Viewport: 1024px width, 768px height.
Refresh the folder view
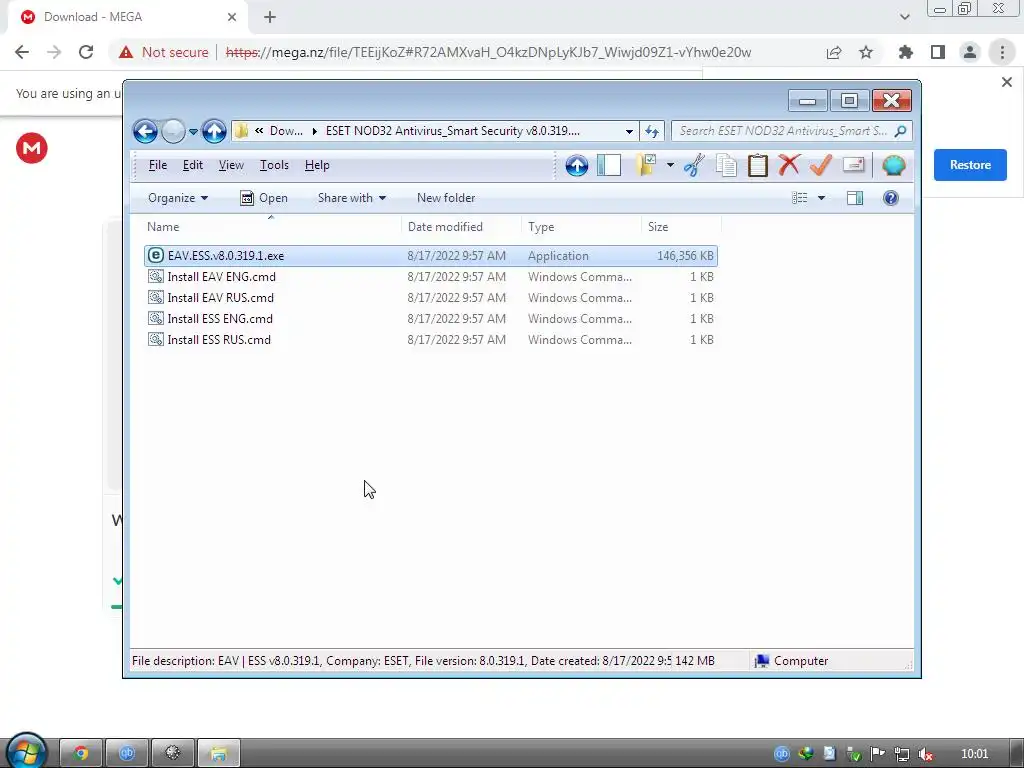[652, 131]
